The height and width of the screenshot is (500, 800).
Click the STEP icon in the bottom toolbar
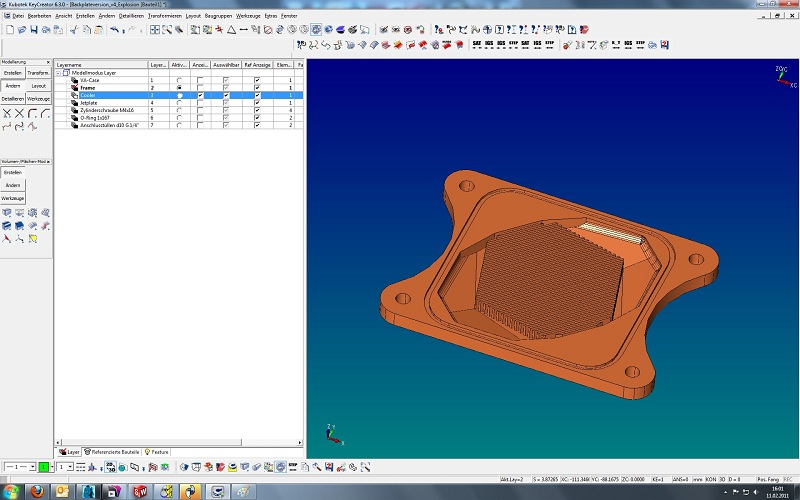pyautogui.click(x=293, y=467)
